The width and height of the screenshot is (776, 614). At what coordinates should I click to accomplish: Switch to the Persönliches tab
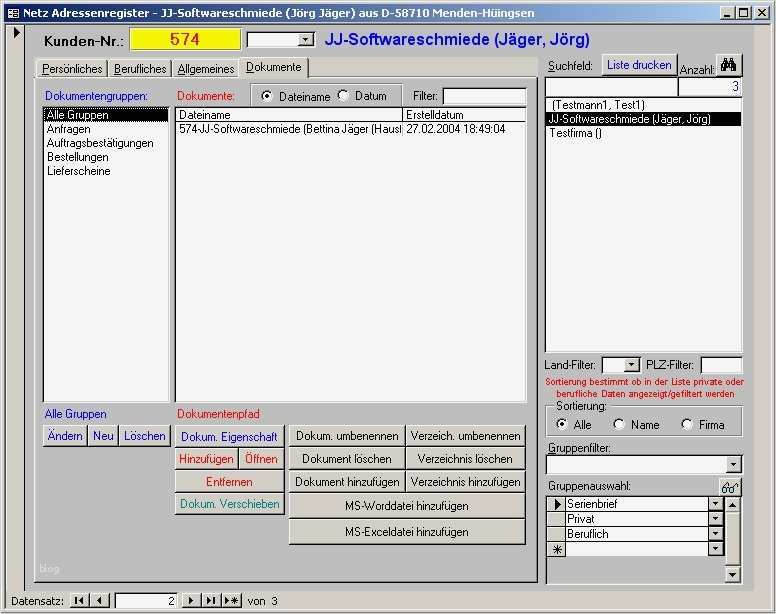tap(72, 69)
